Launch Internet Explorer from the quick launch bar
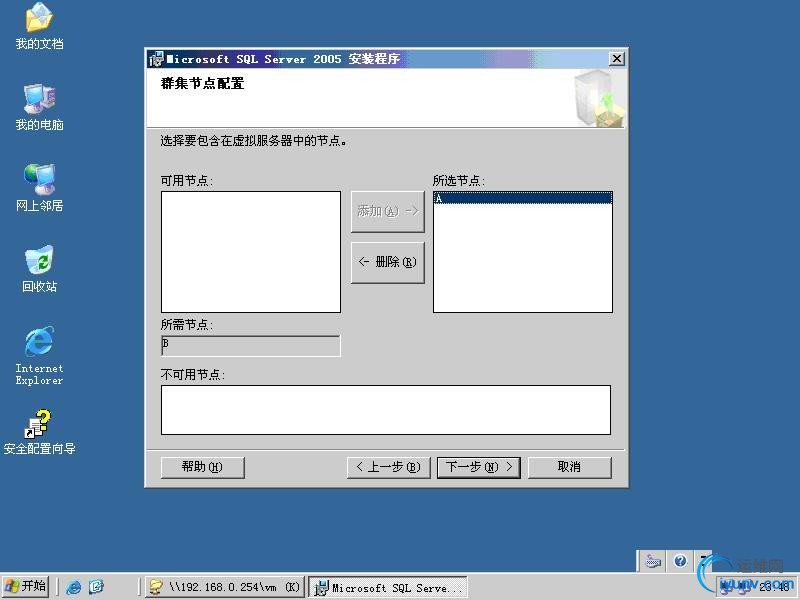The width and height of the screenshot is (800, 600). click(73, 587)
